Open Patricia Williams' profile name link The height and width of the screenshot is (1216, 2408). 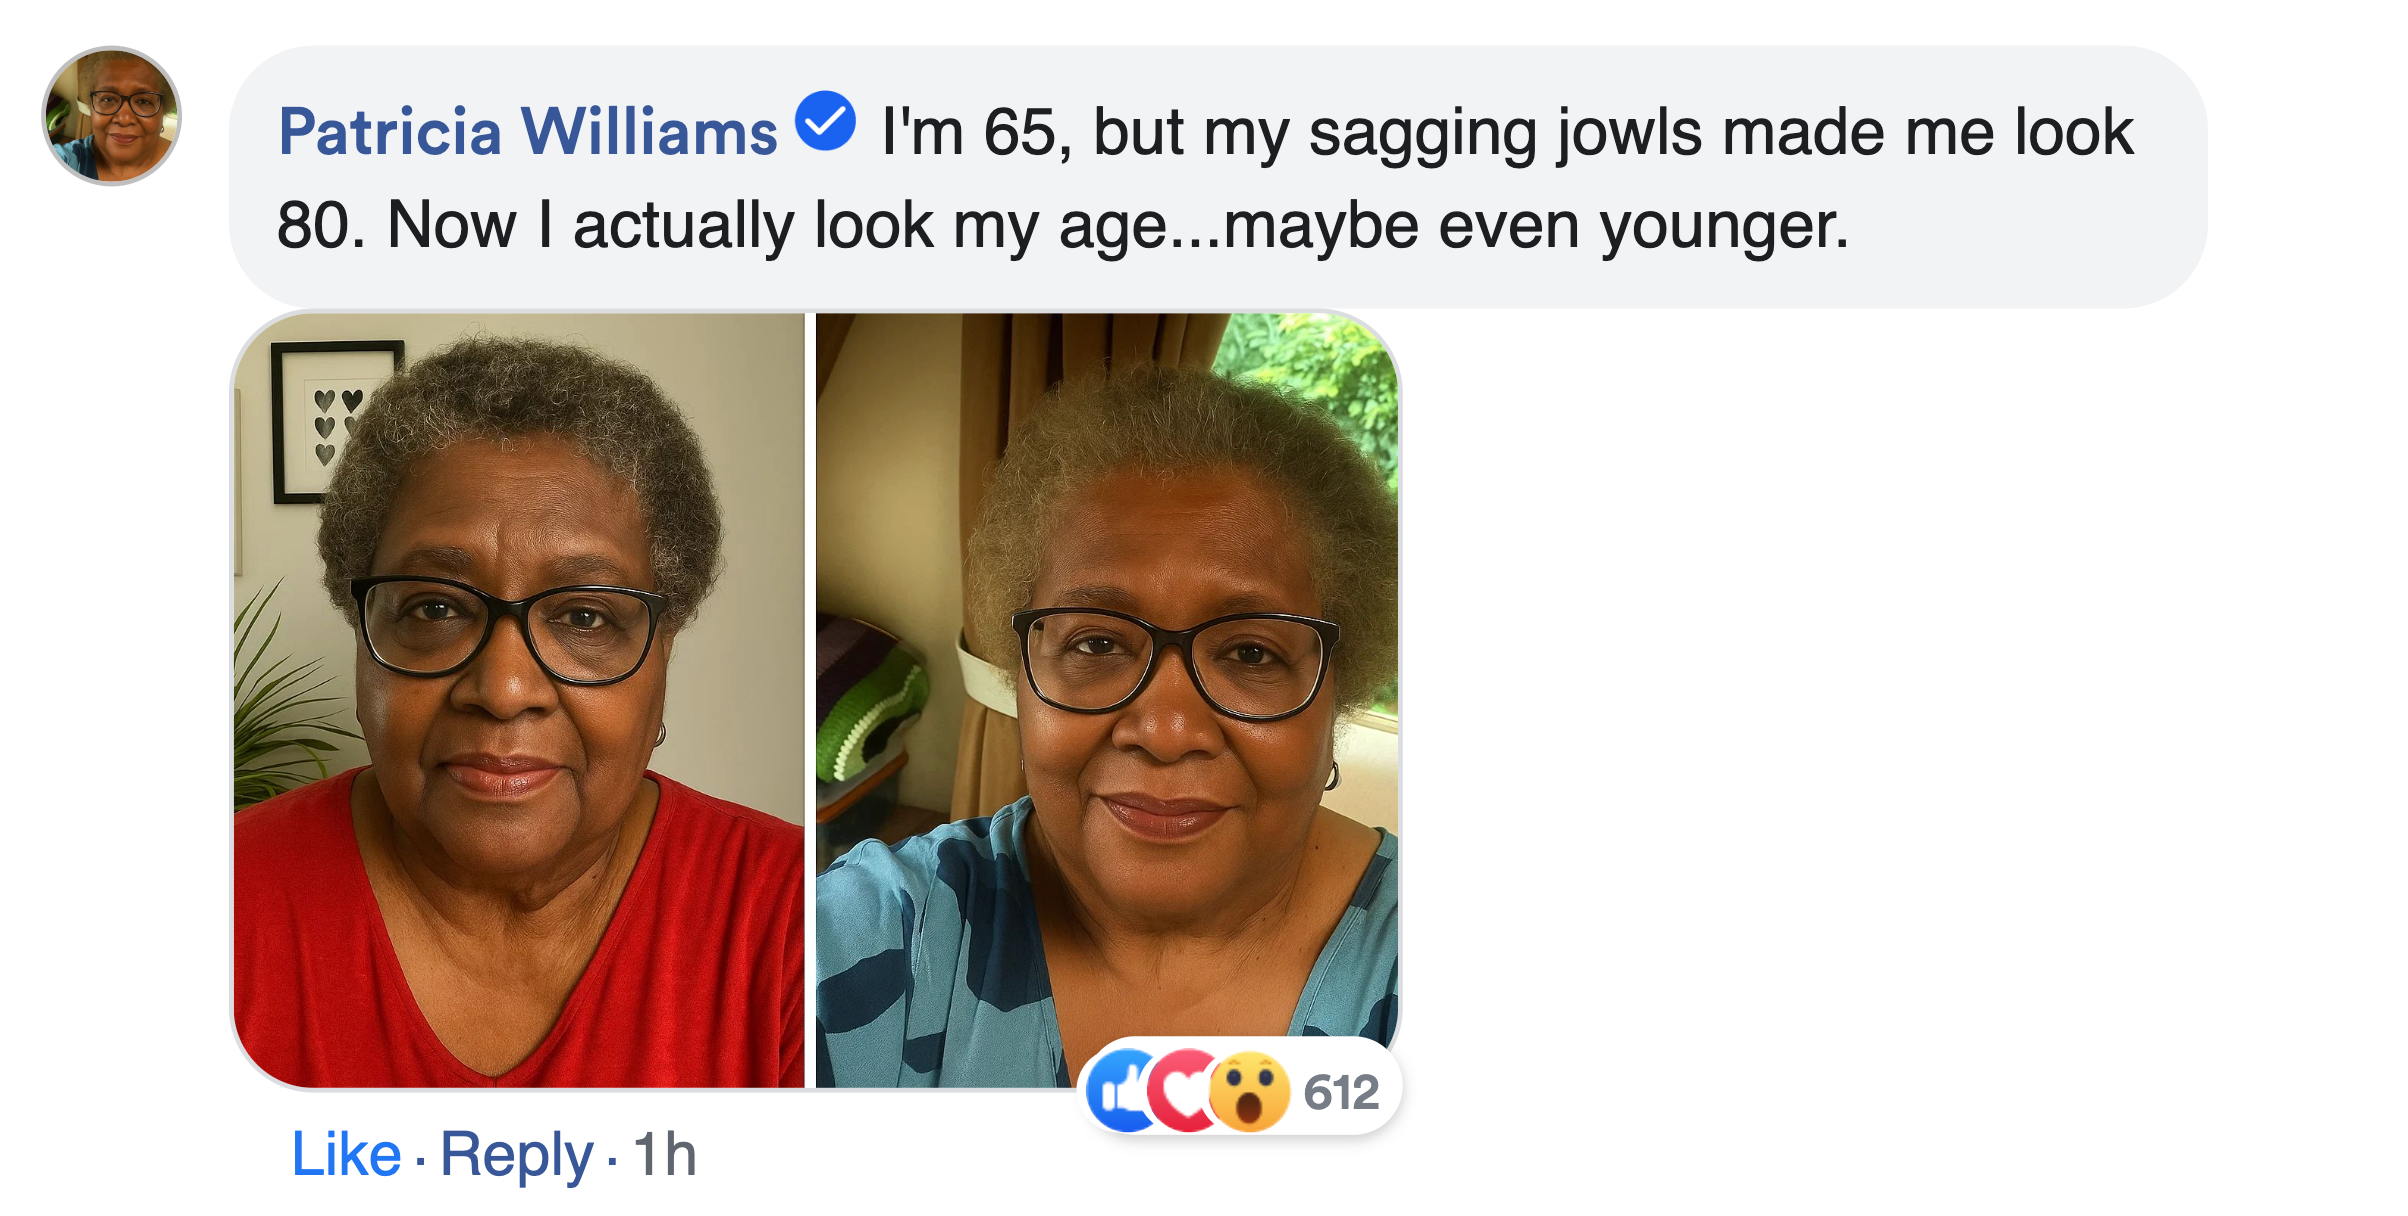click(x=527, y=132)
